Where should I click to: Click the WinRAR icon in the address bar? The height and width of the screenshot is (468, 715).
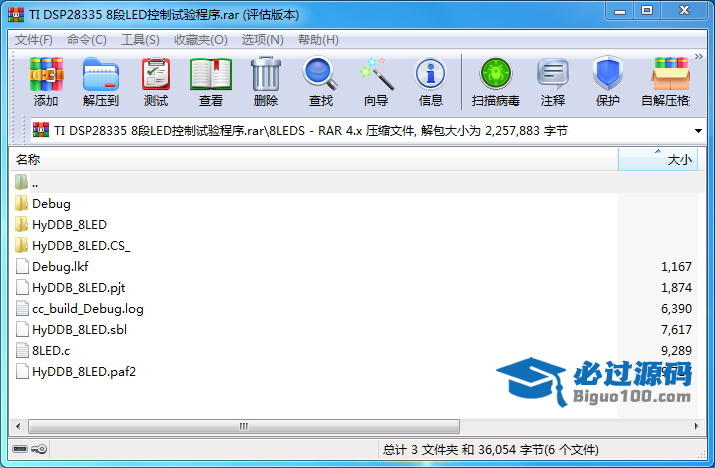41,130
